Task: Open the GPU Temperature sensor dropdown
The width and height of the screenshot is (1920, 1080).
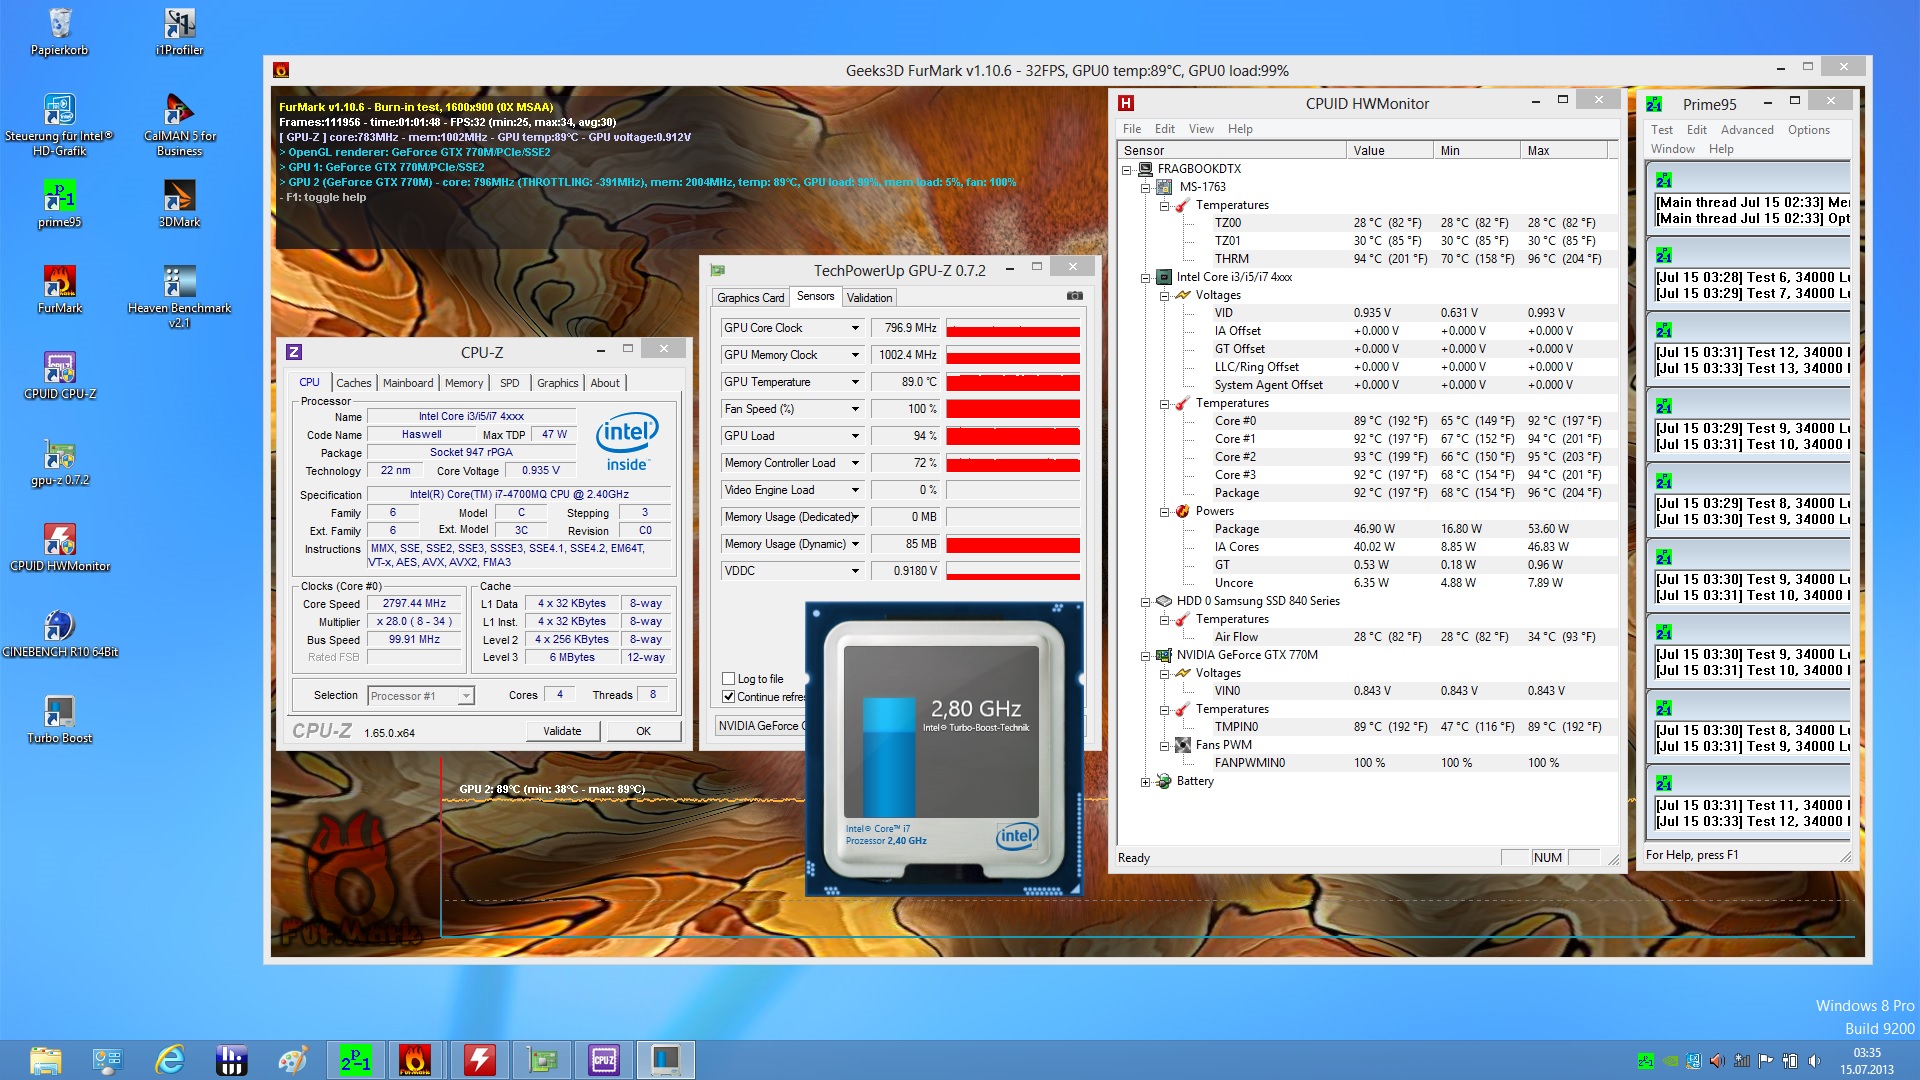Action: pos(855,382)
